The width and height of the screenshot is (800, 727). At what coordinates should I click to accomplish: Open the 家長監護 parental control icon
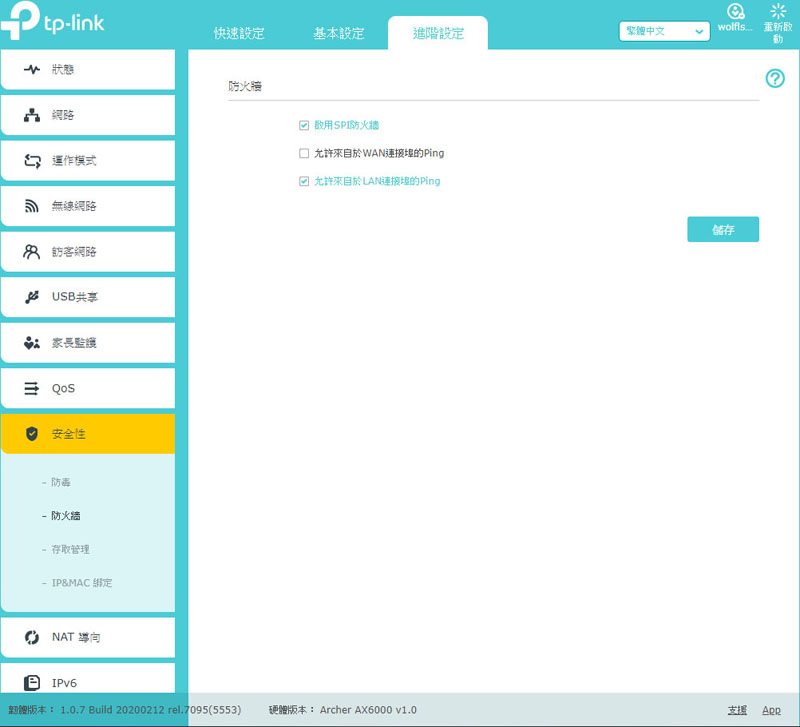click(x=32, y=343)
